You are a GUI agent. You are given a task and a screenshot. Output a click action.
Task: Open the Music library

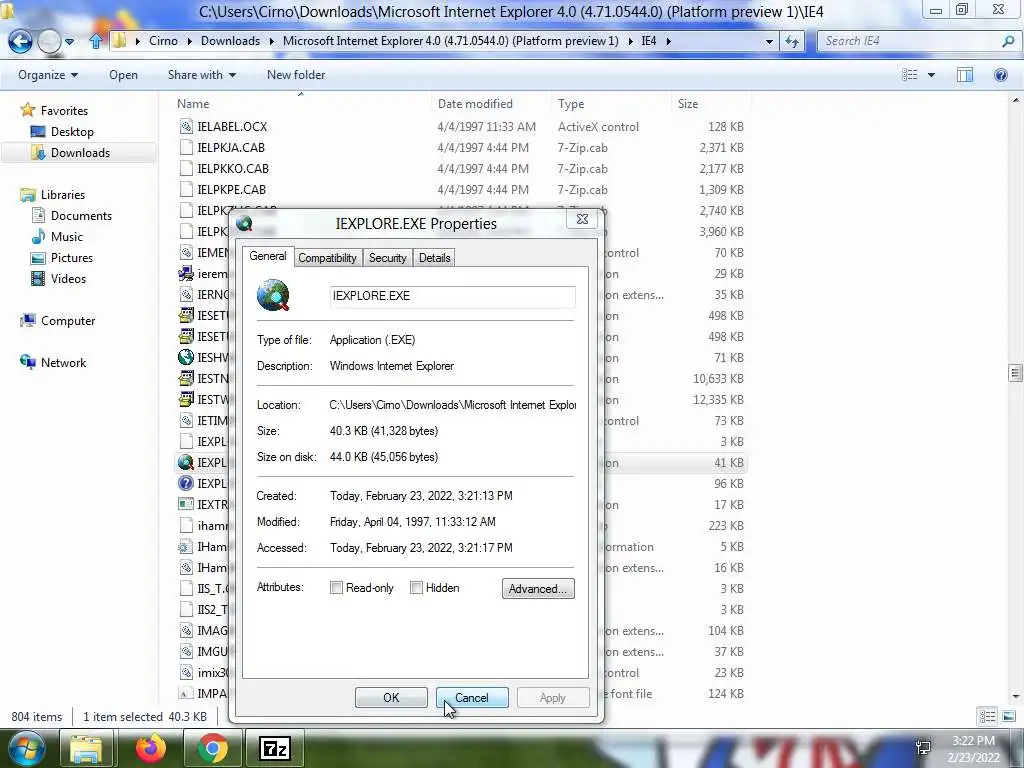point(67,237)
